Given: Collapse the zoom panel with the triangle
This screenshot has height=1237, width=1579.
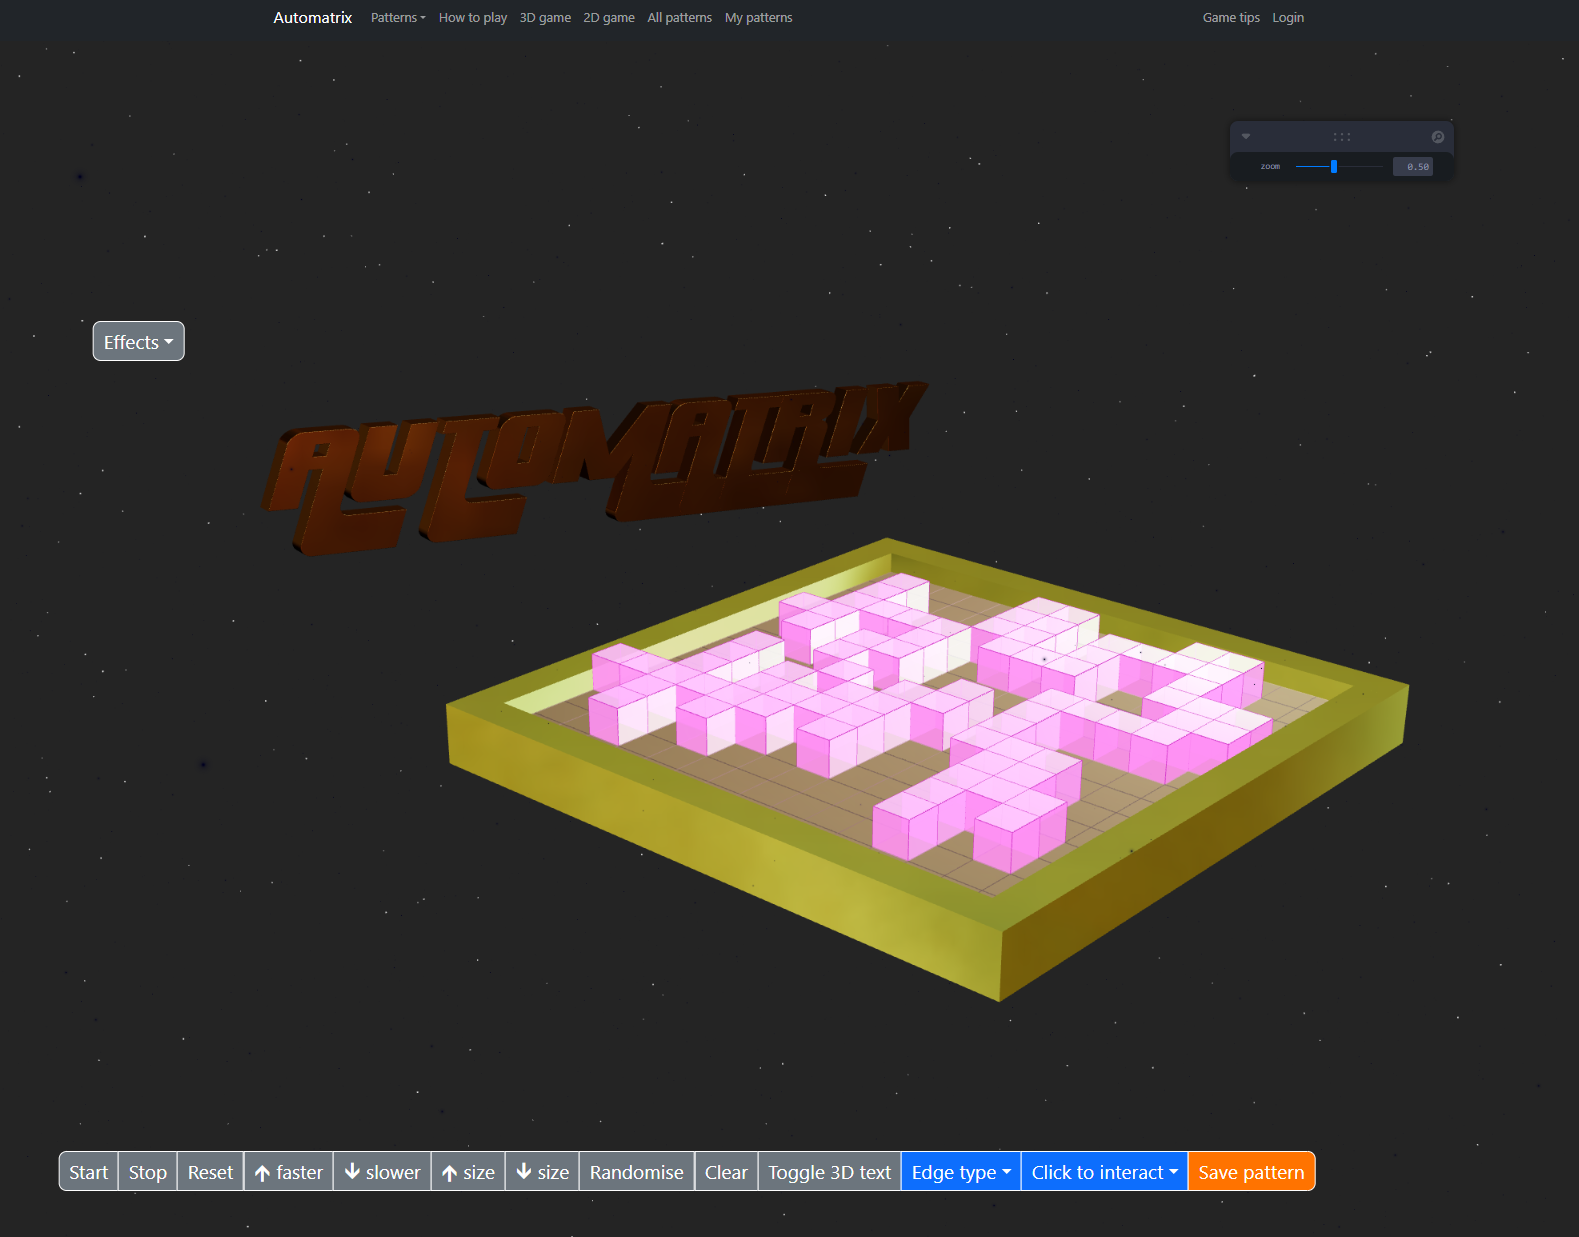Looking at the screenshot, I should [1246, 136].
